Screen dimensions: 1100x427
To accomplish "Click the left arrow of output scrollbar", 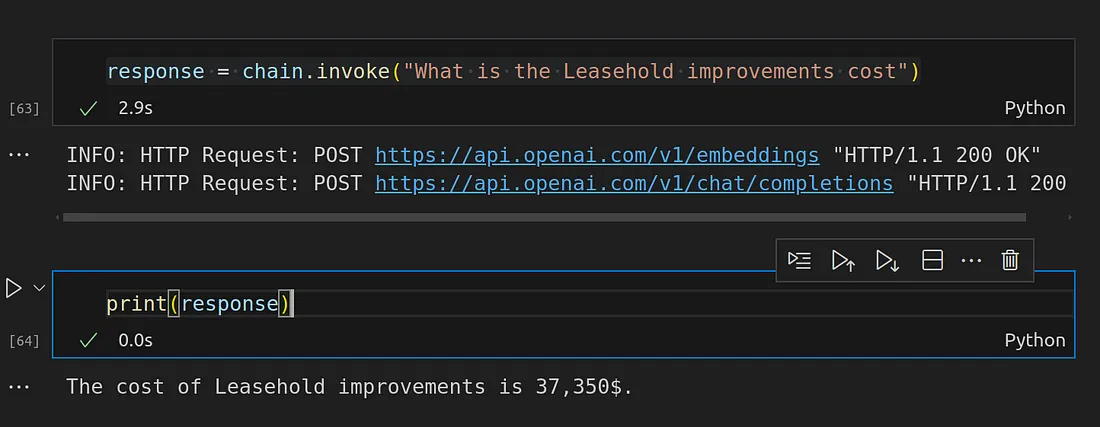I will (58, 218).
